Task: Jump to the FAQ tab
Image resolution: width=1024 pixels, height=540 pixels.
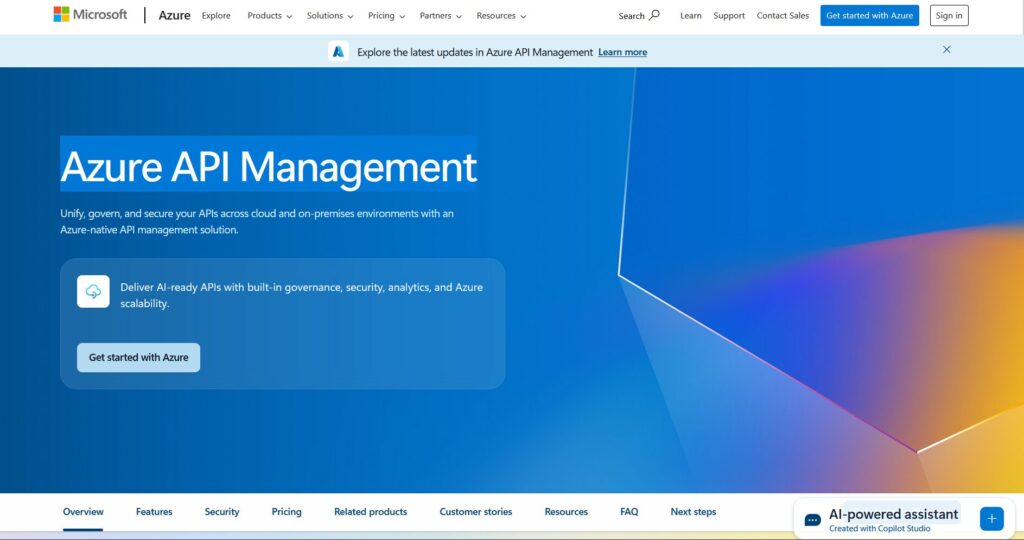Action: (x=629, y=512)
